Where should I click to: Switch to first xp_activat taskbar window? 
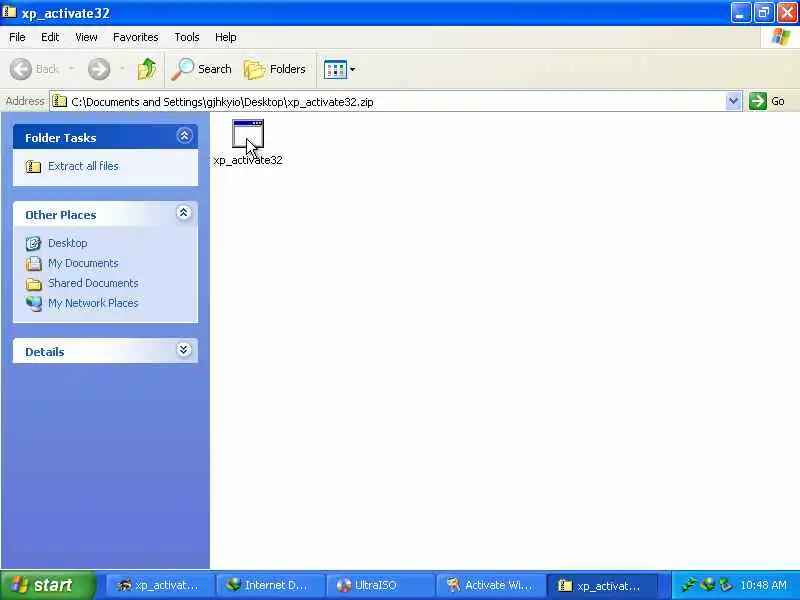click(x=159, y=585)
